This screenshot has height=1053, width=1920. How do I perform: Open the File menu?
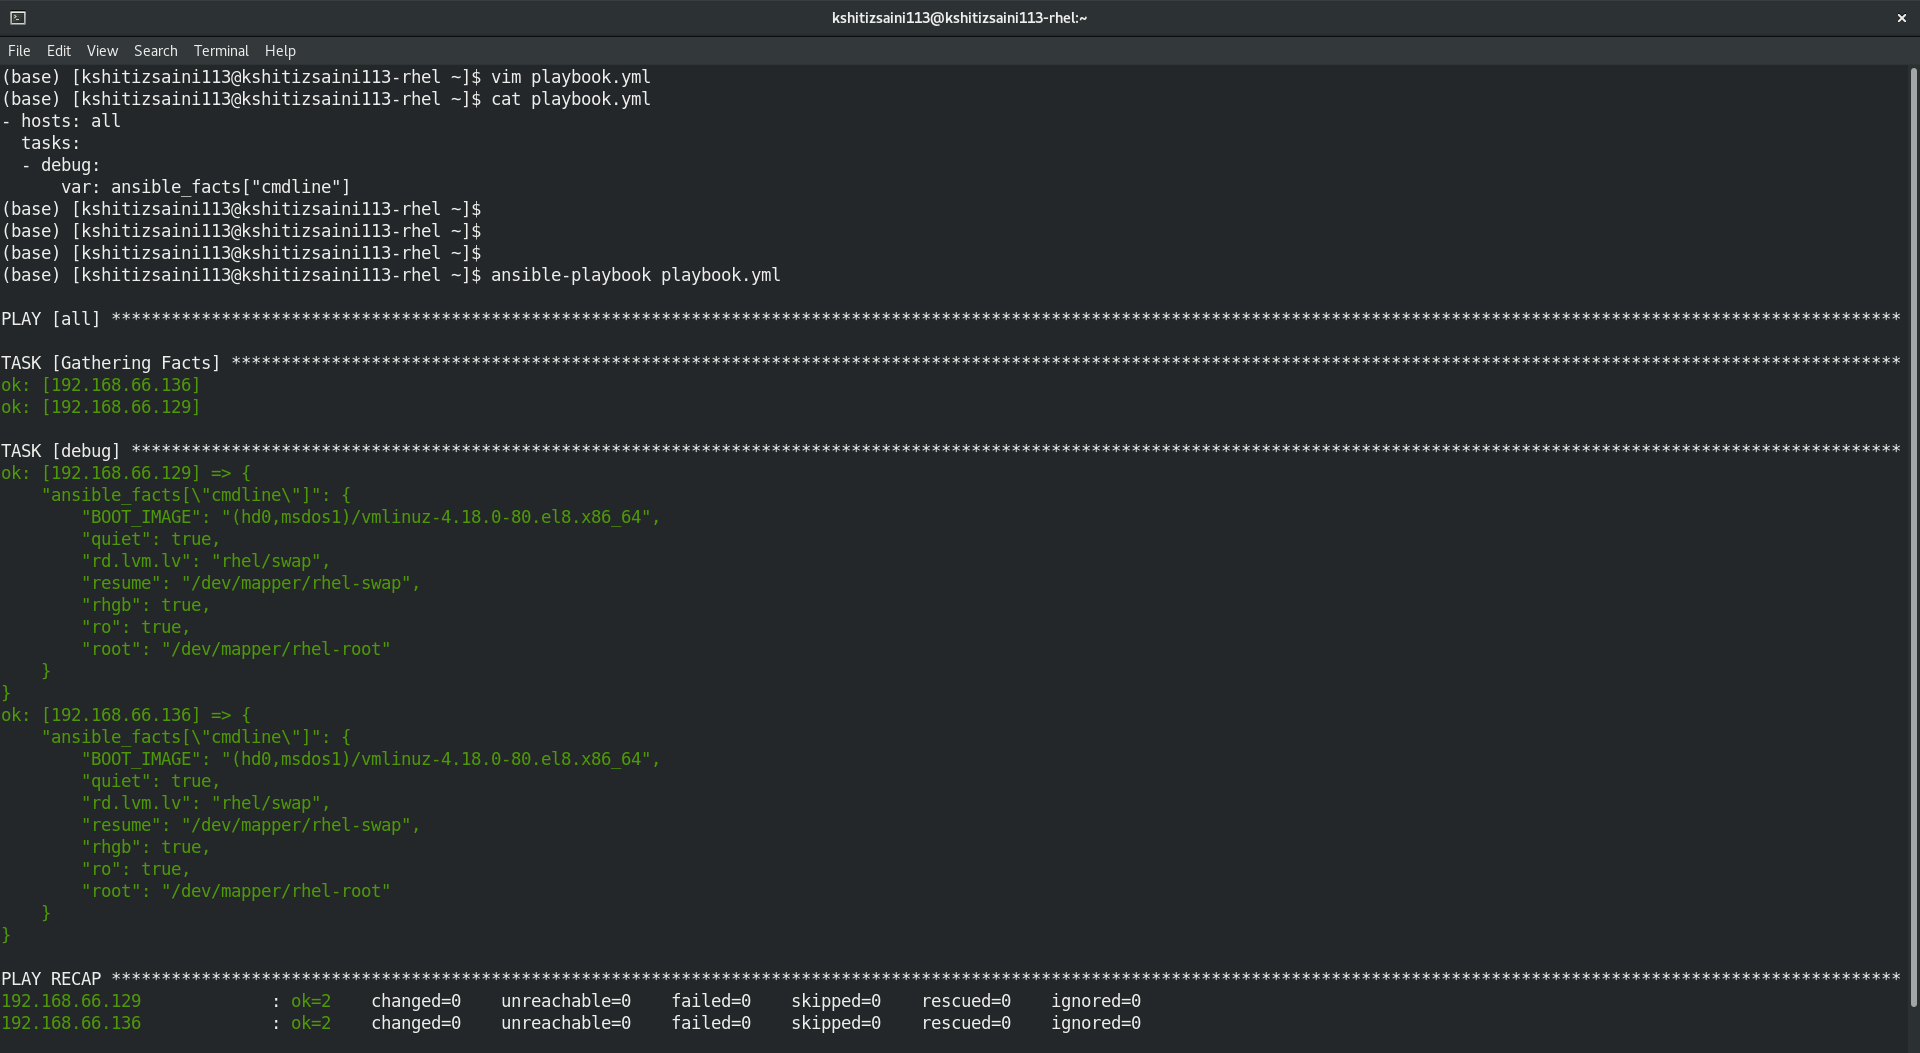click(19, 51)
